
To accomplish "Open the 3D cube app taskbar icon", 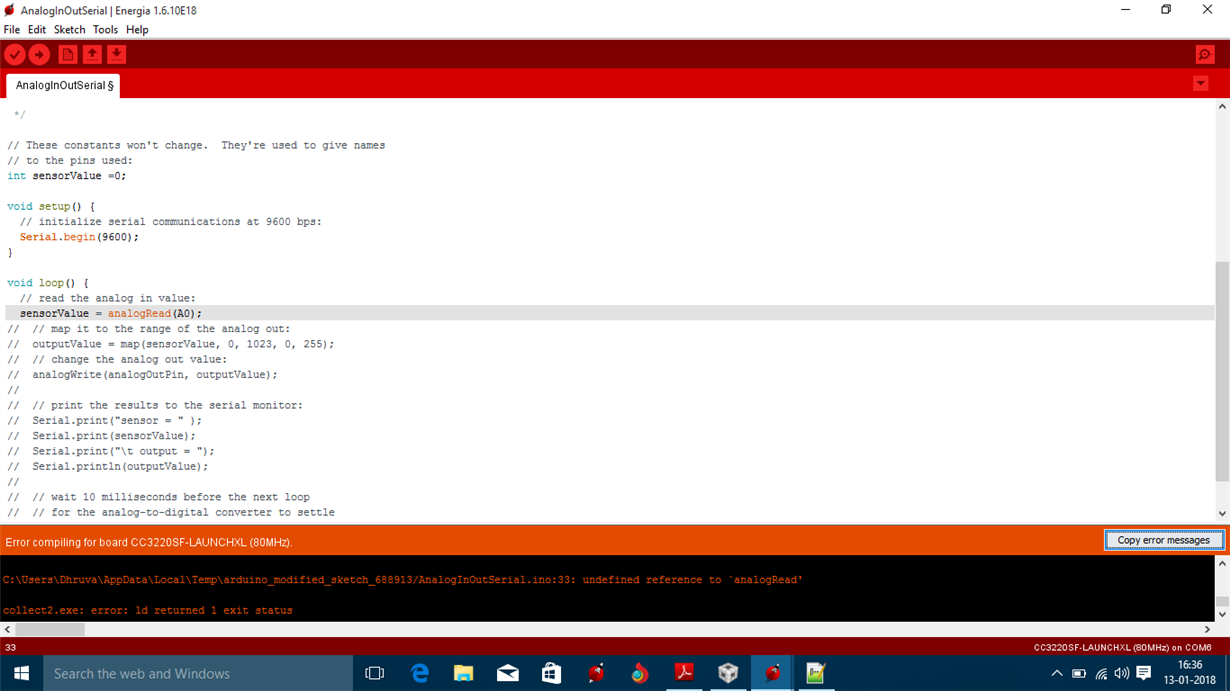I will [728, 674].
